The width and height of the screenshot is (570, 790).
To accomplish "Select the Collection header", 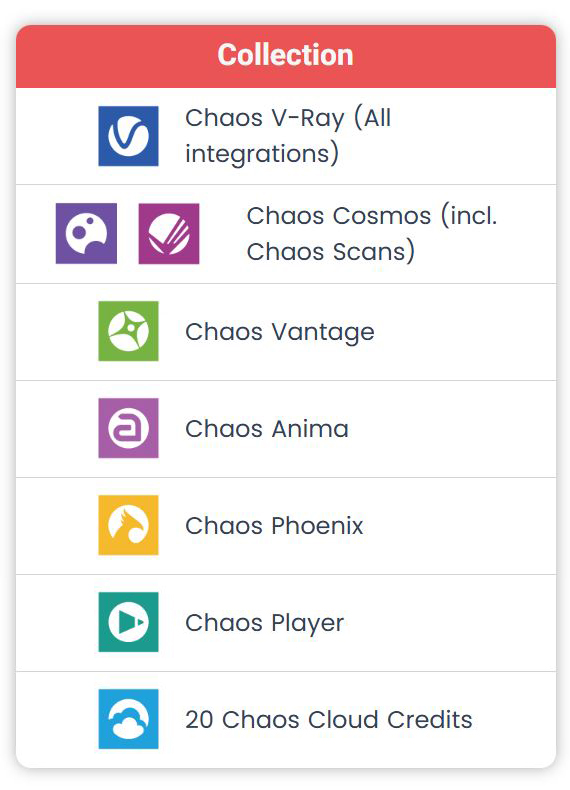I will coord(286,56).
